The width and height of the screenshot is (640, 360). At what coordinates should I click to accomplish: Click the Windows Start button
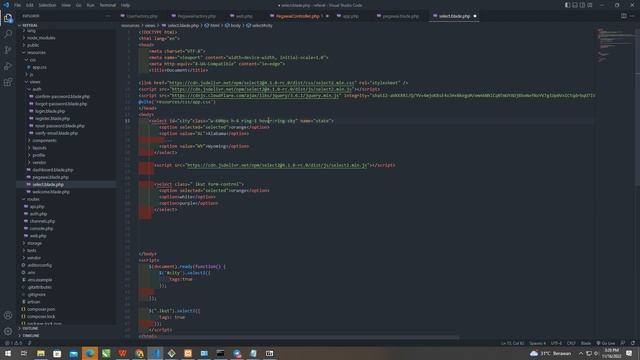coord(8,353)
